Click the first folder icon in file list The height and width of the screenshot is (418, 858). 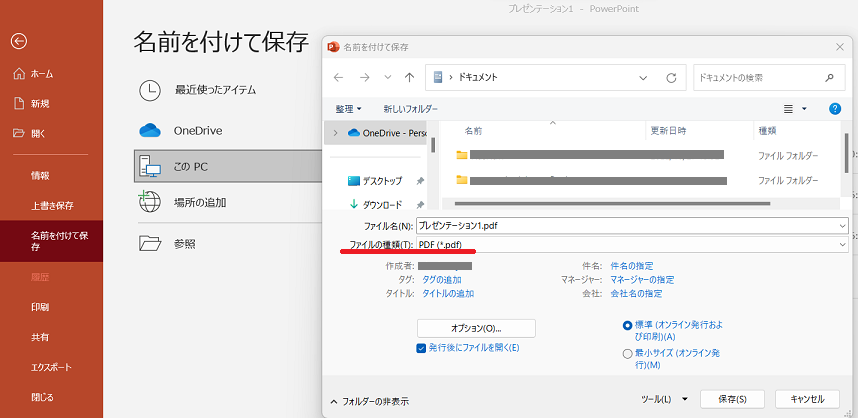462,155
